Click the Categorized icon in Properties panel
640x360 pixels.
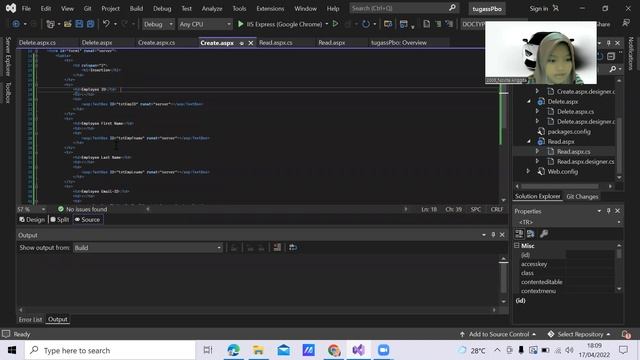click(x=519, y=233)
